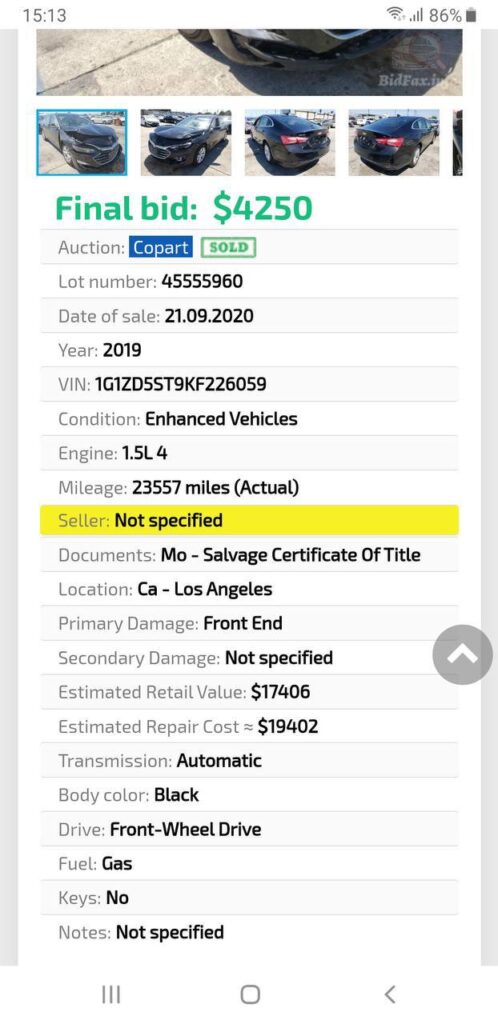Tap the scroll-to-top arrow button

point(463,654)
